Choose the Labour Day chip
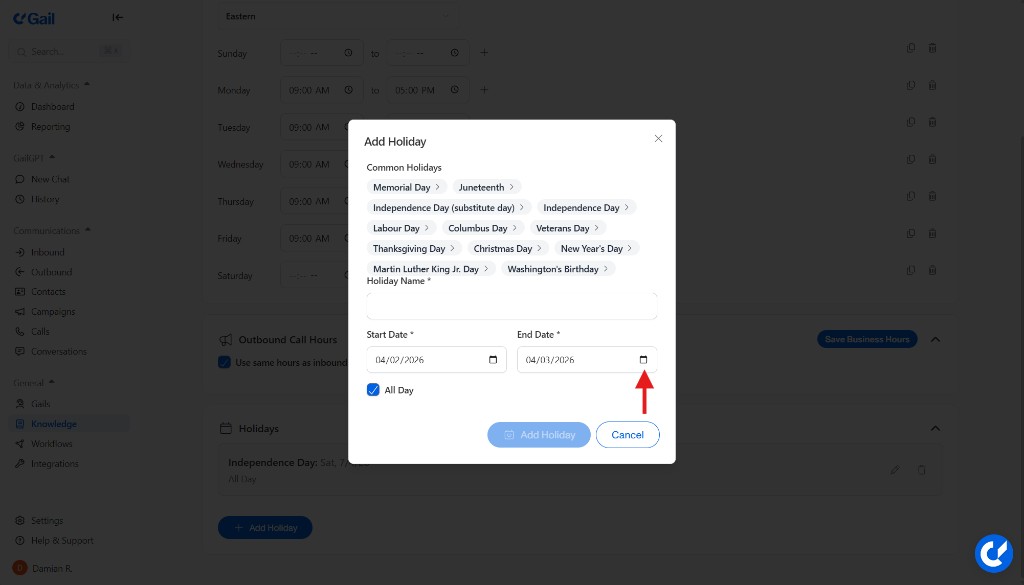1024x585 pixels. click(x=401, y=228)
